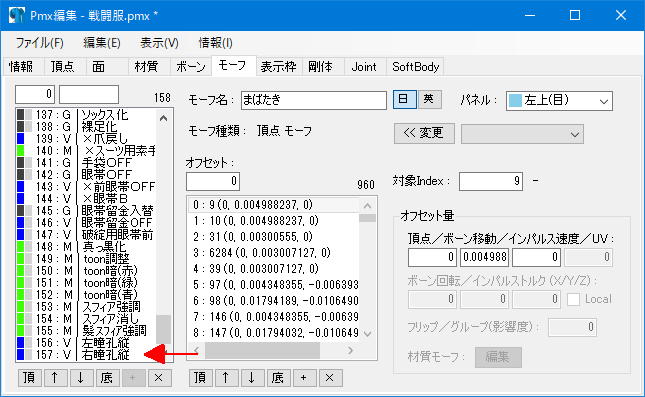
Task: Click the empty morph search field
Action: 89,95
